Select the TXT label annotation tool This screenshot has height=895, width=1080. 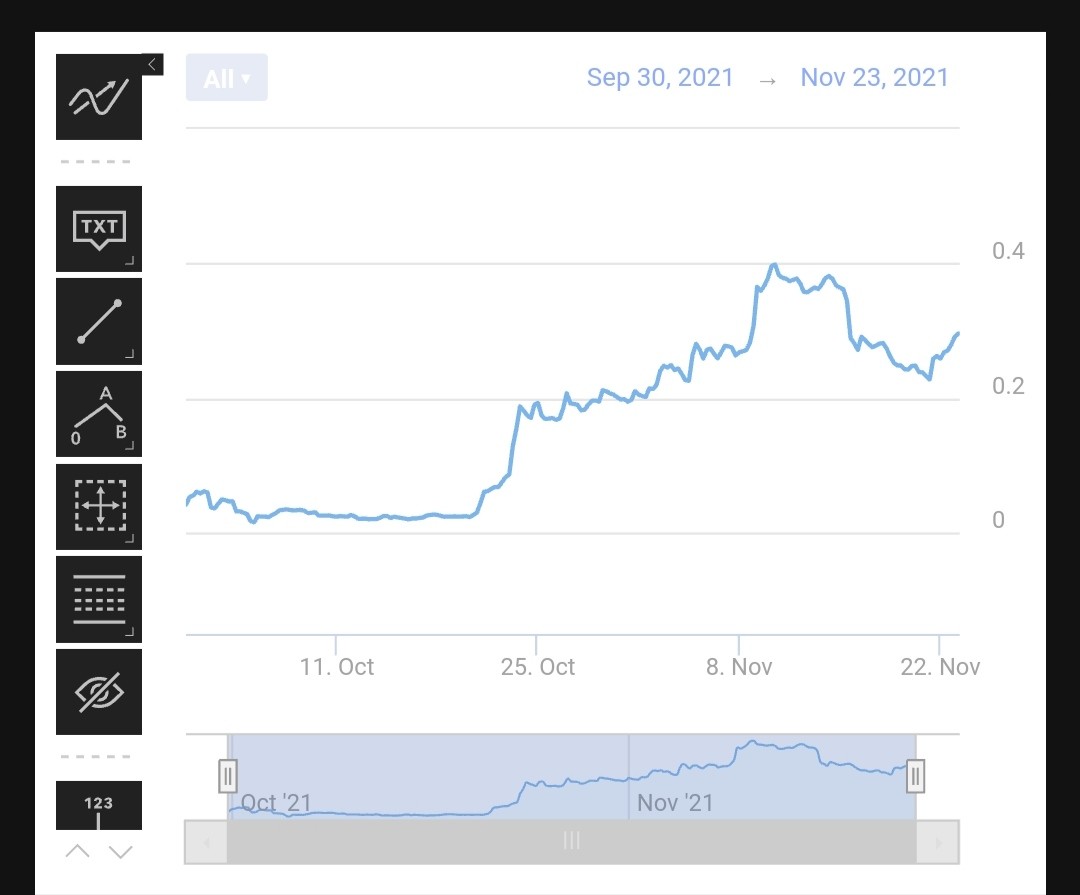click(98, 229)
